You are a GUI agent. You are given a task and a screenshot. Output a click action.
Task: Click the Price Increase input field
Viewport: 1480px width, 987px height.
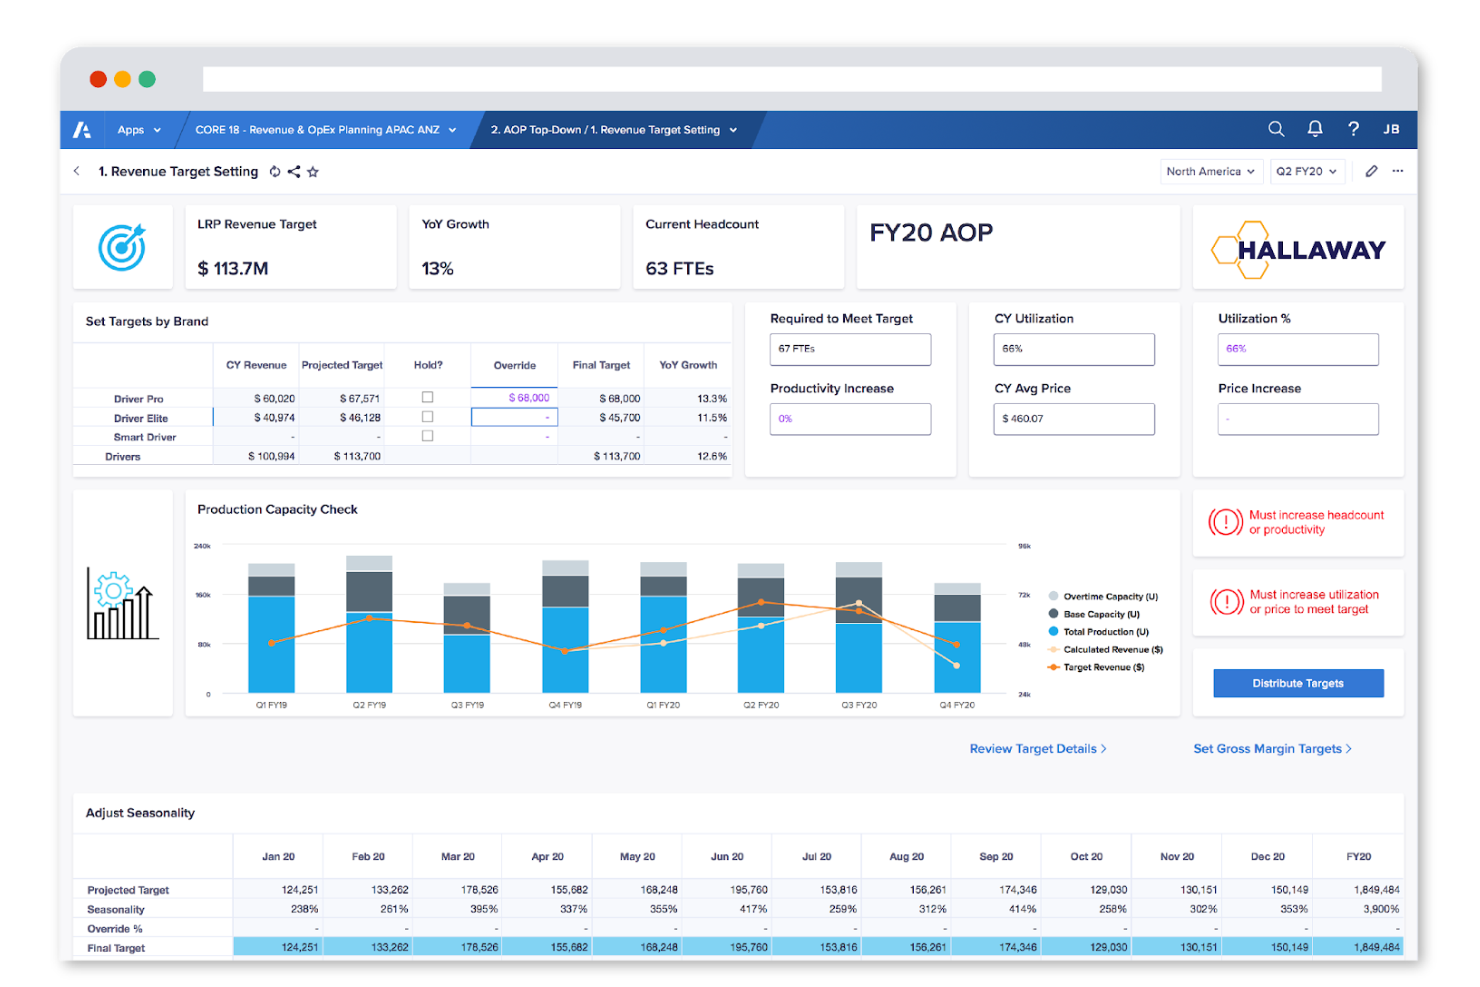pos(1298,419)
